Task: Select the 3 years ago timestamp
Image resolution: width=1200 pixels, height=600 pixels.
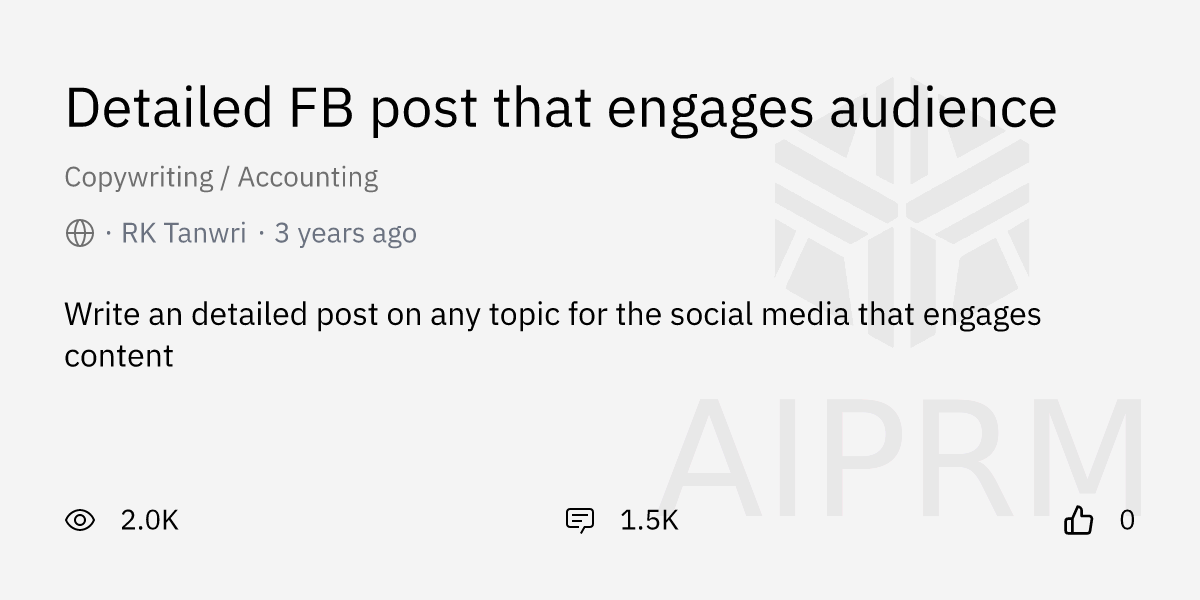Action: point(345,233)
